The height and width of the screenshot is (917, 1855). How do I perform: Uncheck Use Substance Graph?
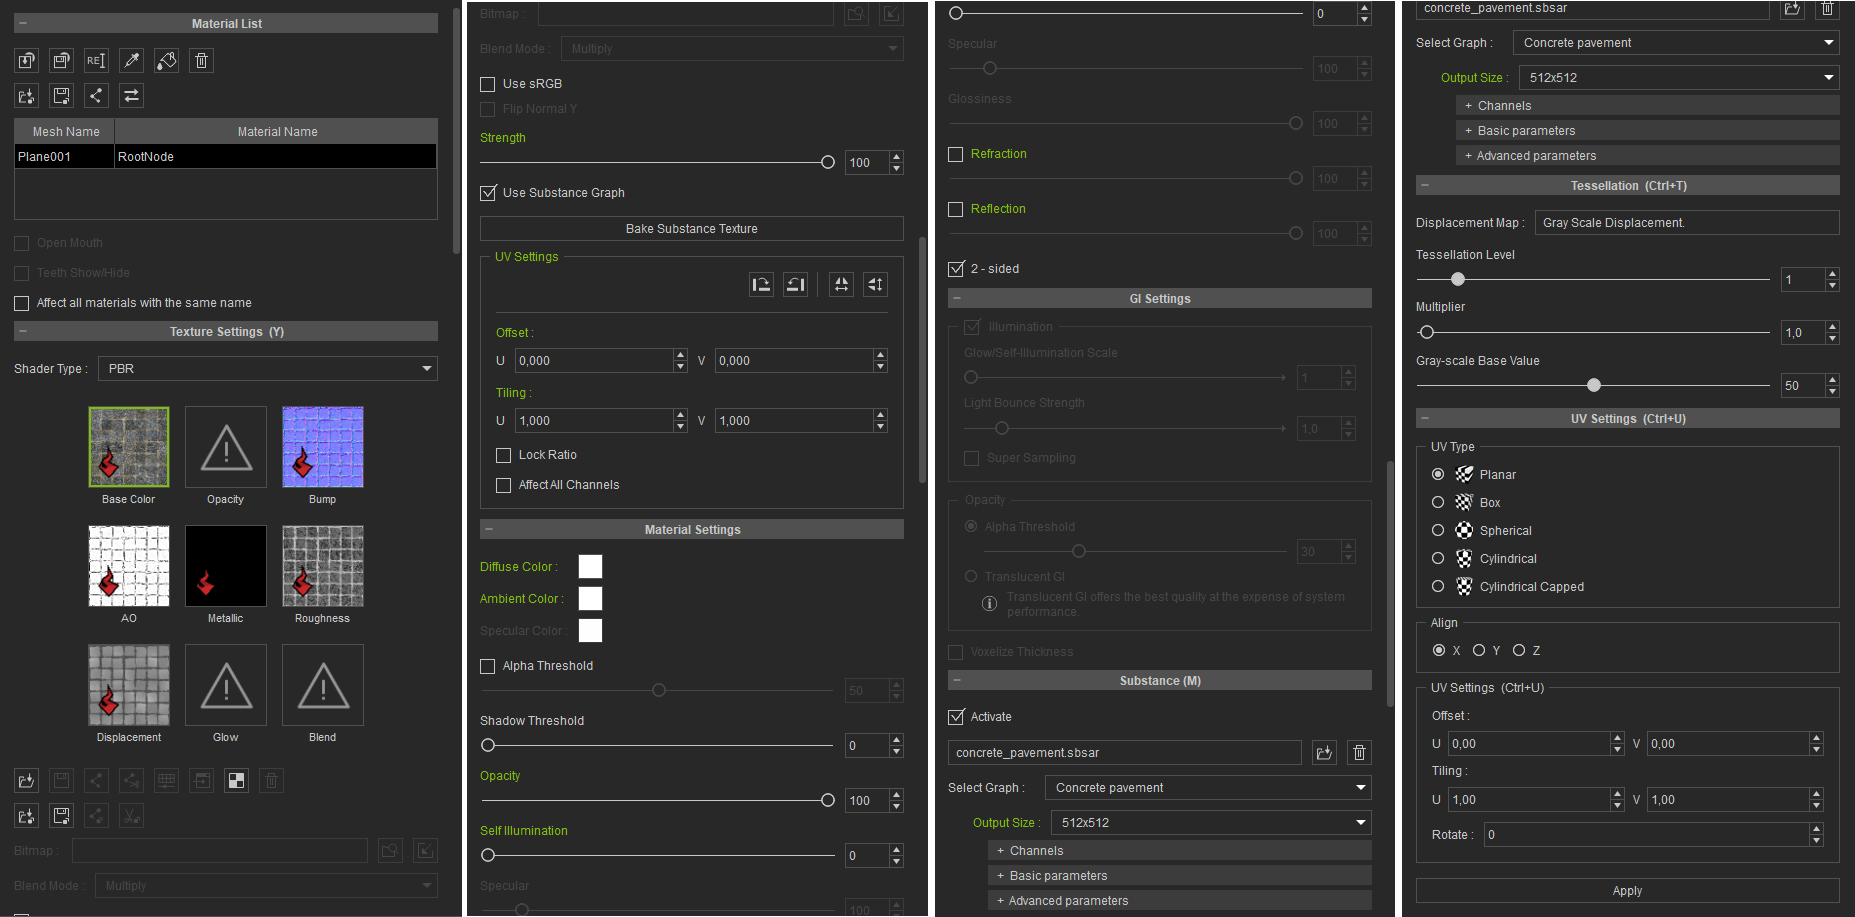488,193
